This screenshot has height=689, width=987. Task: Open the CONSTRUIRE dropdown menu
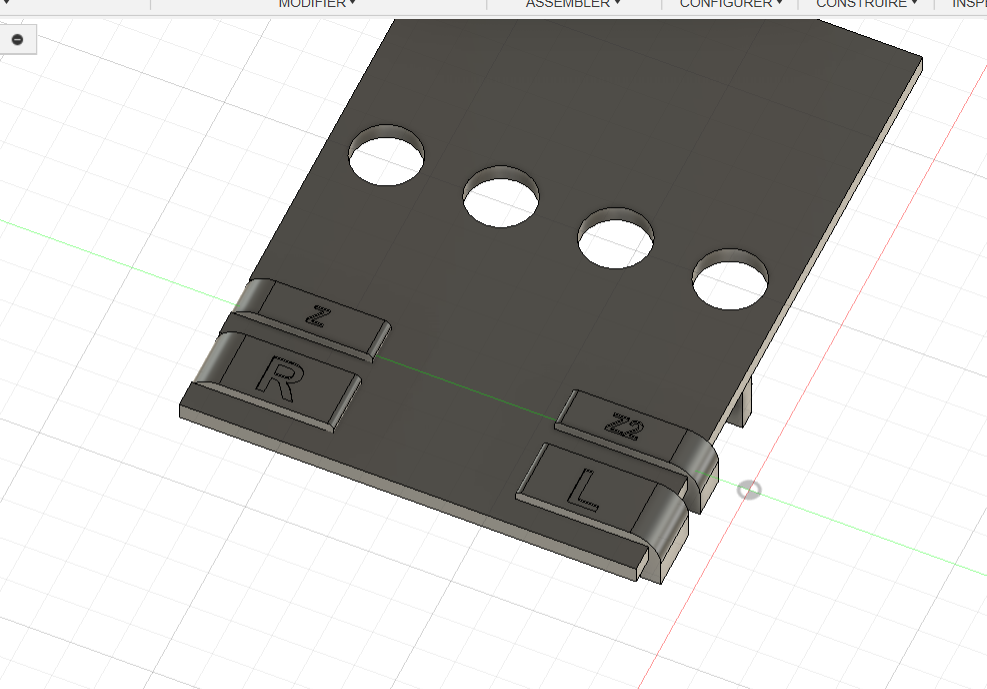click(x=866, y=4)
